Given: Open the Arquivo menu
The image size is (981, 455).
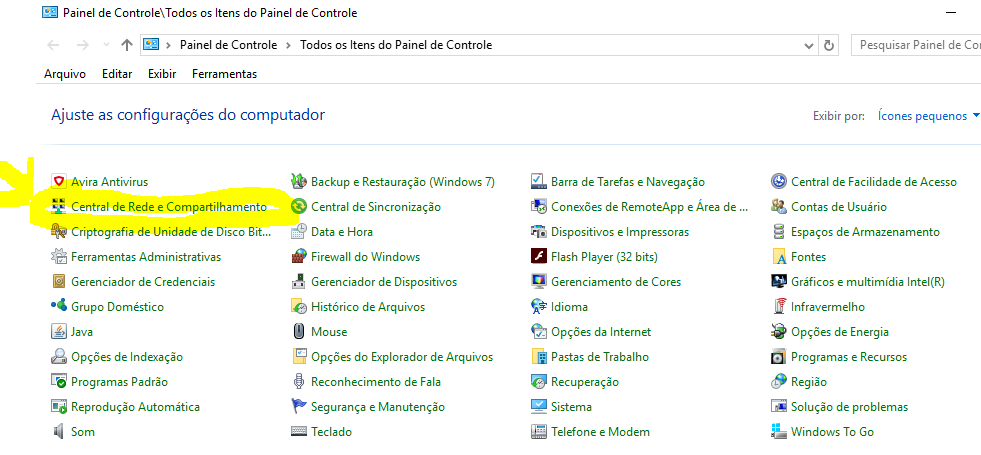Looking at the screenshot, I should [x=65, y=74].
